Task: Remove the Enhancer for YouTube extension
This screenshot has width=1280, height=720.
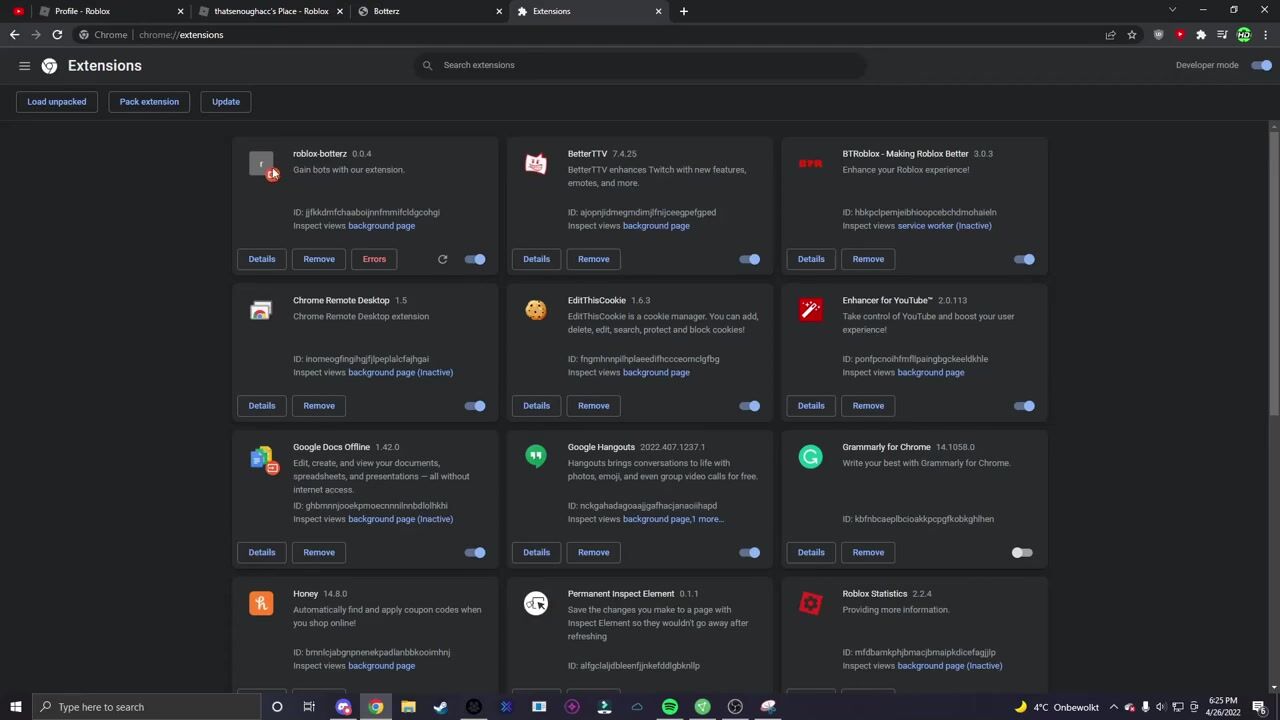Action: point(868,406)
